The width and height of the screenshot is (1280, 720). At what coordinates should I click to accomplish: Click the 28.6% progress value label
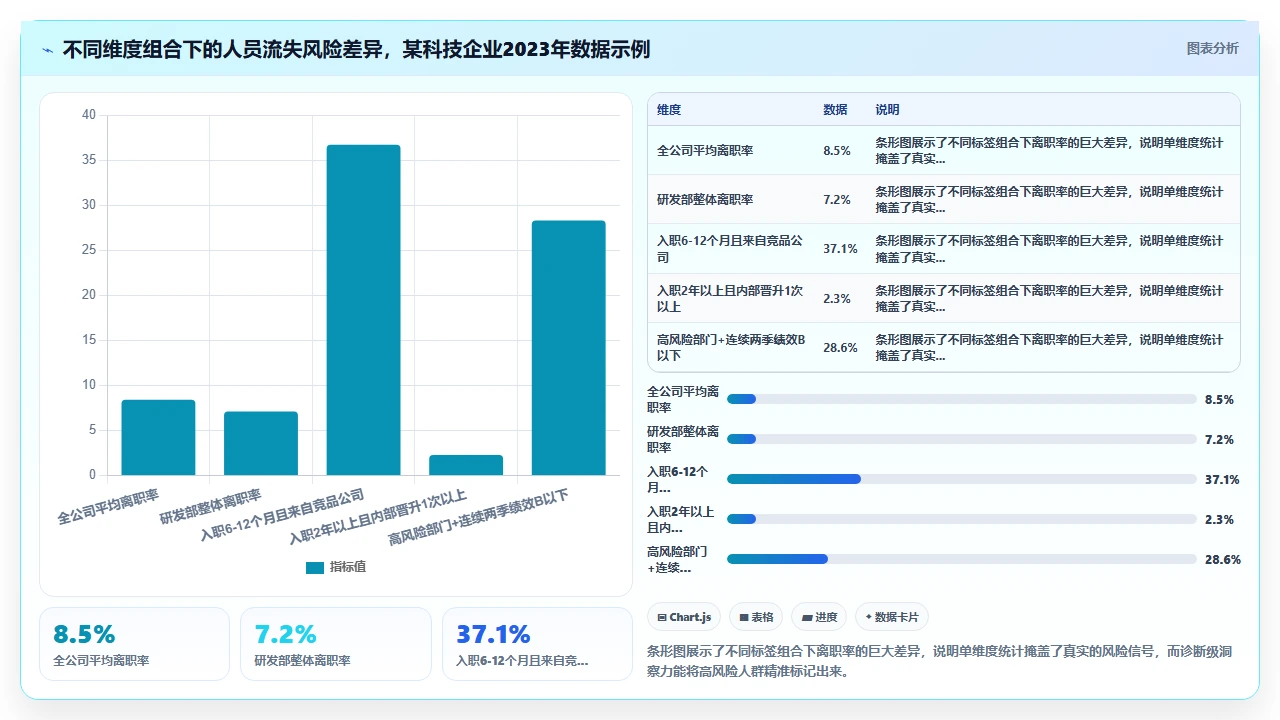coord(1223,559)
